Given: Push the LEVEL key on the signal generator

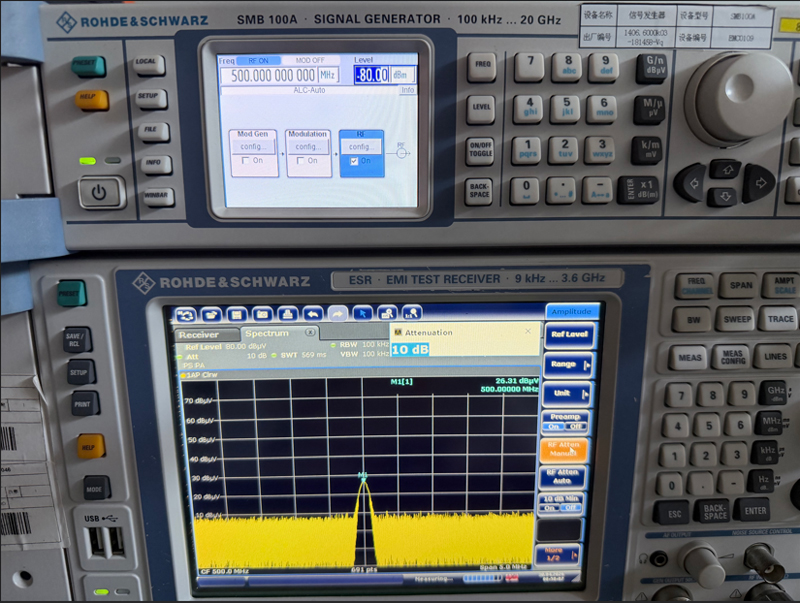Looking at the screenshot, I should (481, 108).
